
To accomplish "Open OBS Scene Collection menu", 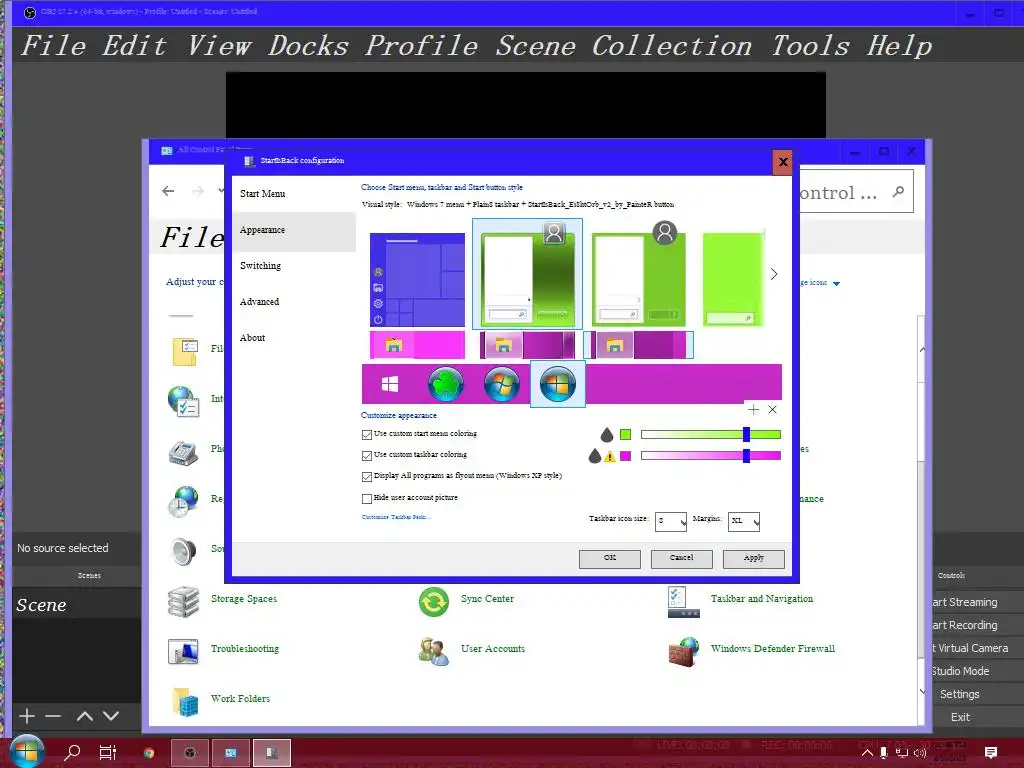I will point(623,46).
